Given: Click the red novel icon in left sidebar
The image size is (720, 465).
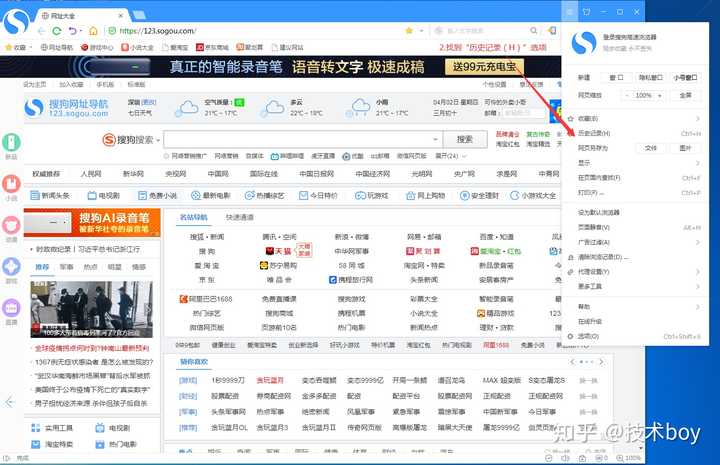Looking at the screenshot, I should 11,184.
